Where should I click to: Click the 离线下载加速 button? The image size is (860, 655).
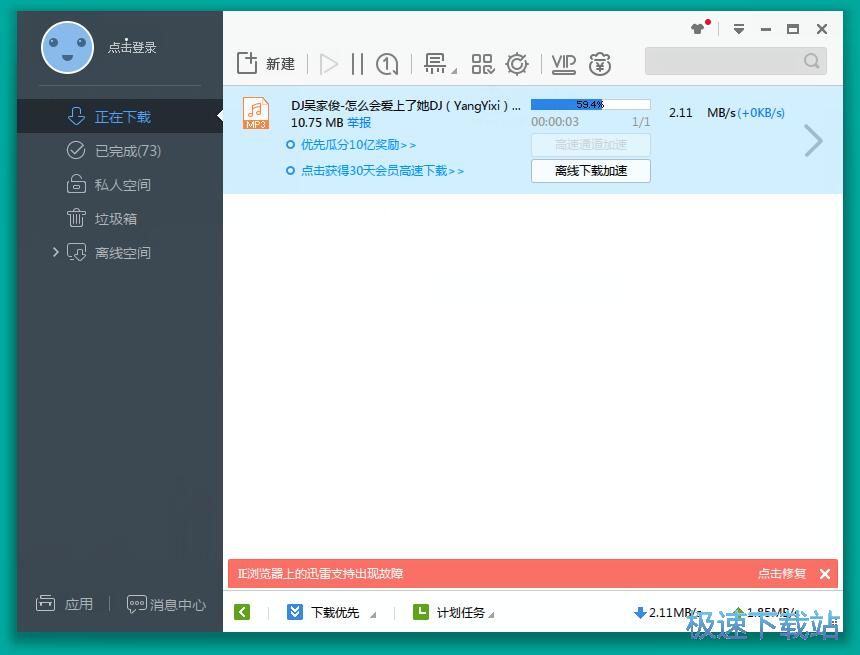pyautogui.click(x=591, y=171)
